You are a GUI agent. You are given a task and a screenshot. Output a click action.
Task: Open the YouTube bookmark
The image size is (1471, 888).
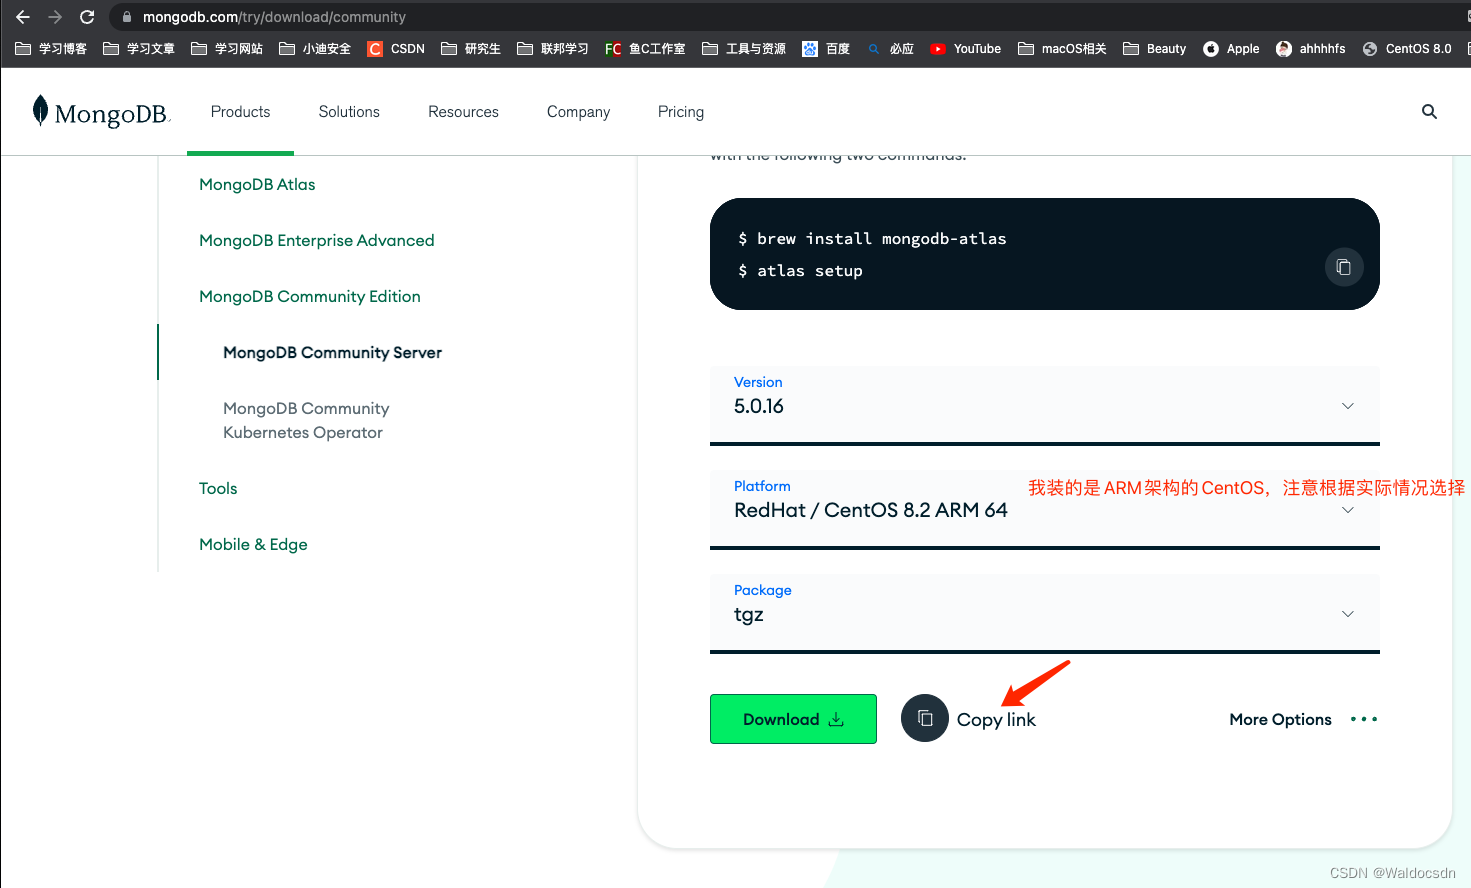tap(965, 48)
